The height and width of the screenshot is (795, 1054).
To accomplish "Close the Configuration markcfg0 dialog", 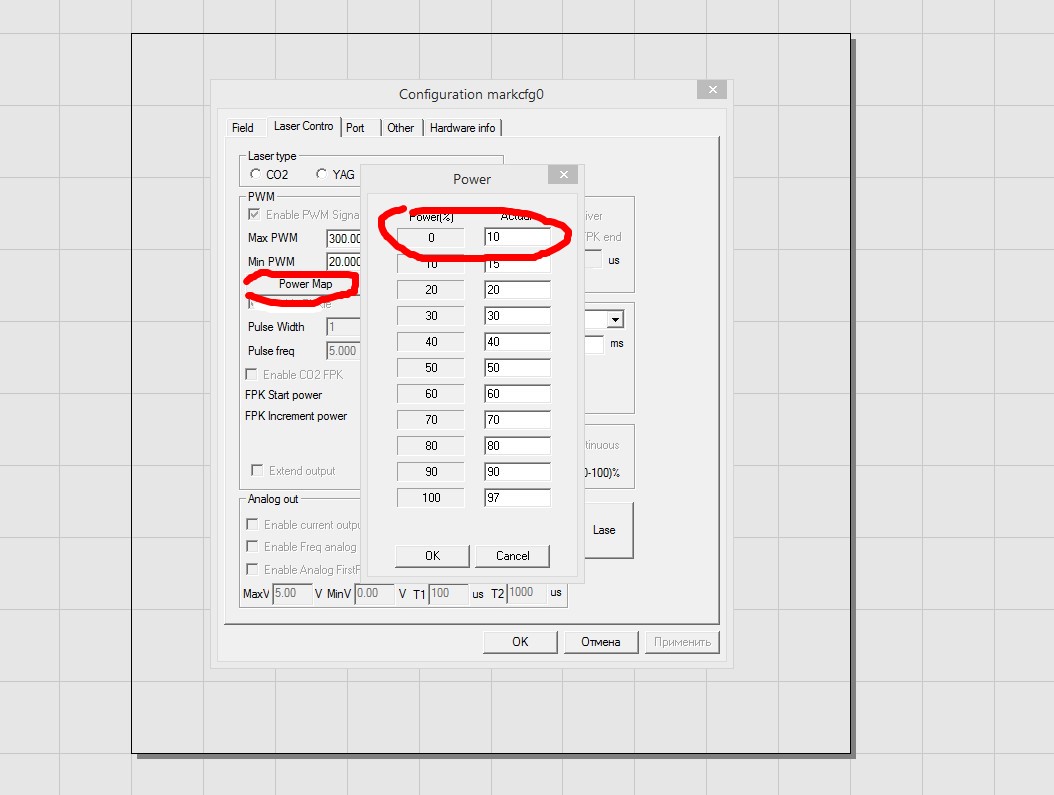I will point(712,90).
